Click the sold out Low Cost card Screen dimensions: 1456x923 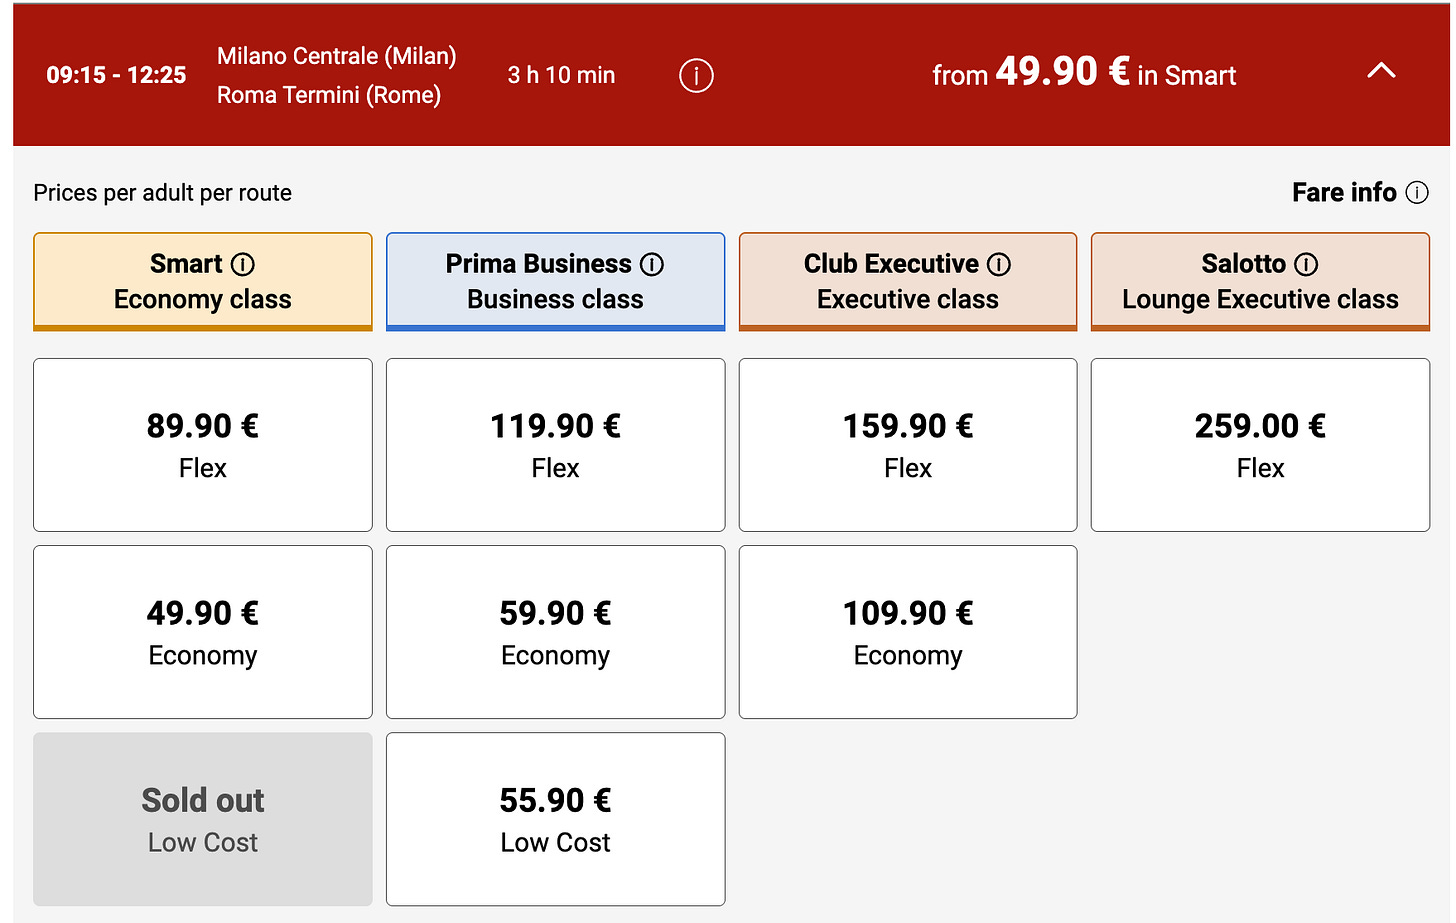click(x=202, y=819)
